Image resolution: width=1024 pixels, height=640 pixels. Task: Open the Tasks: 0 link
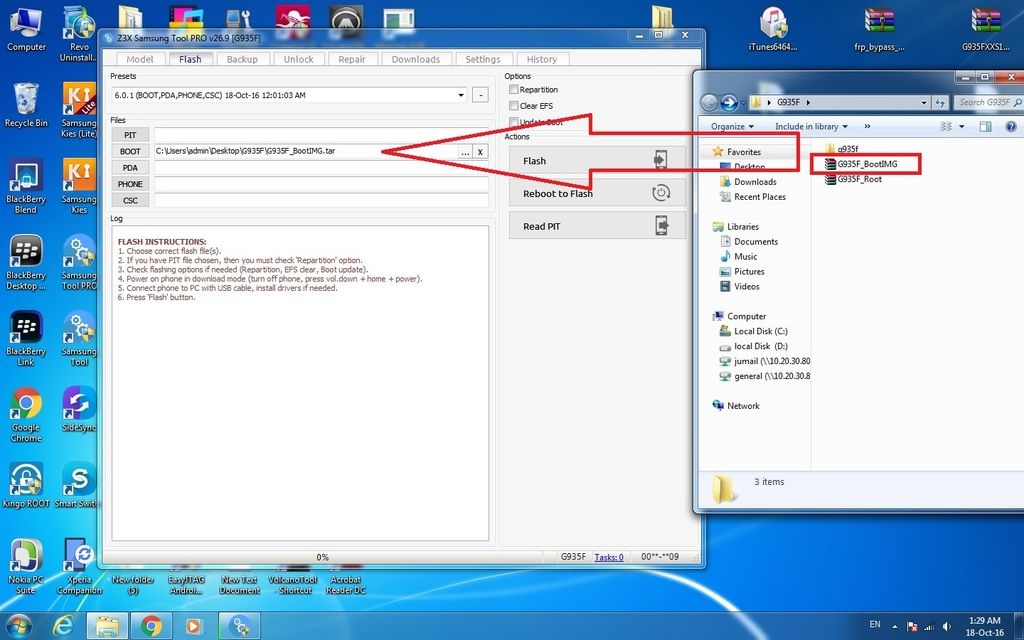(609, 557)
